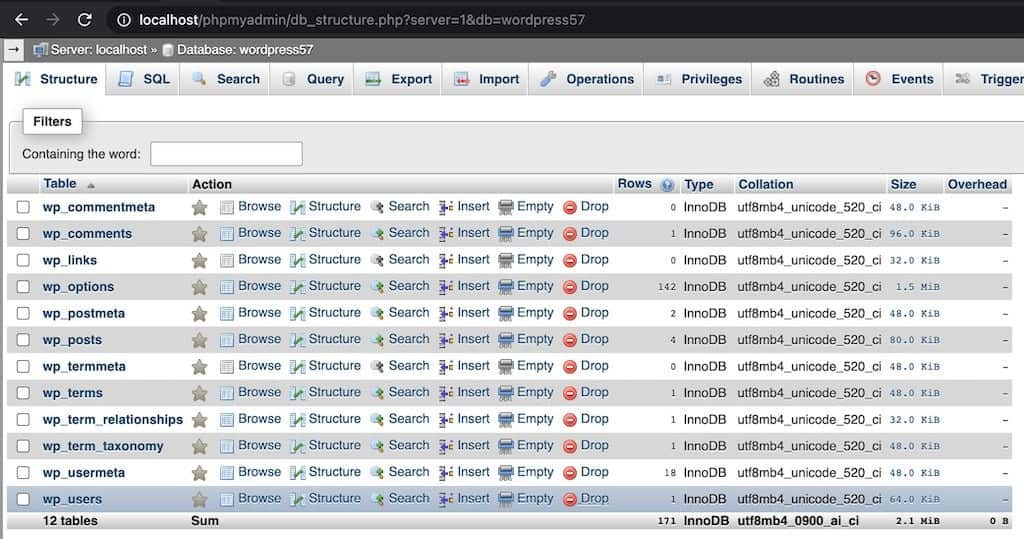Favorite the wp_term_relationships table star

pyautogui.click(x=199, y=420)
